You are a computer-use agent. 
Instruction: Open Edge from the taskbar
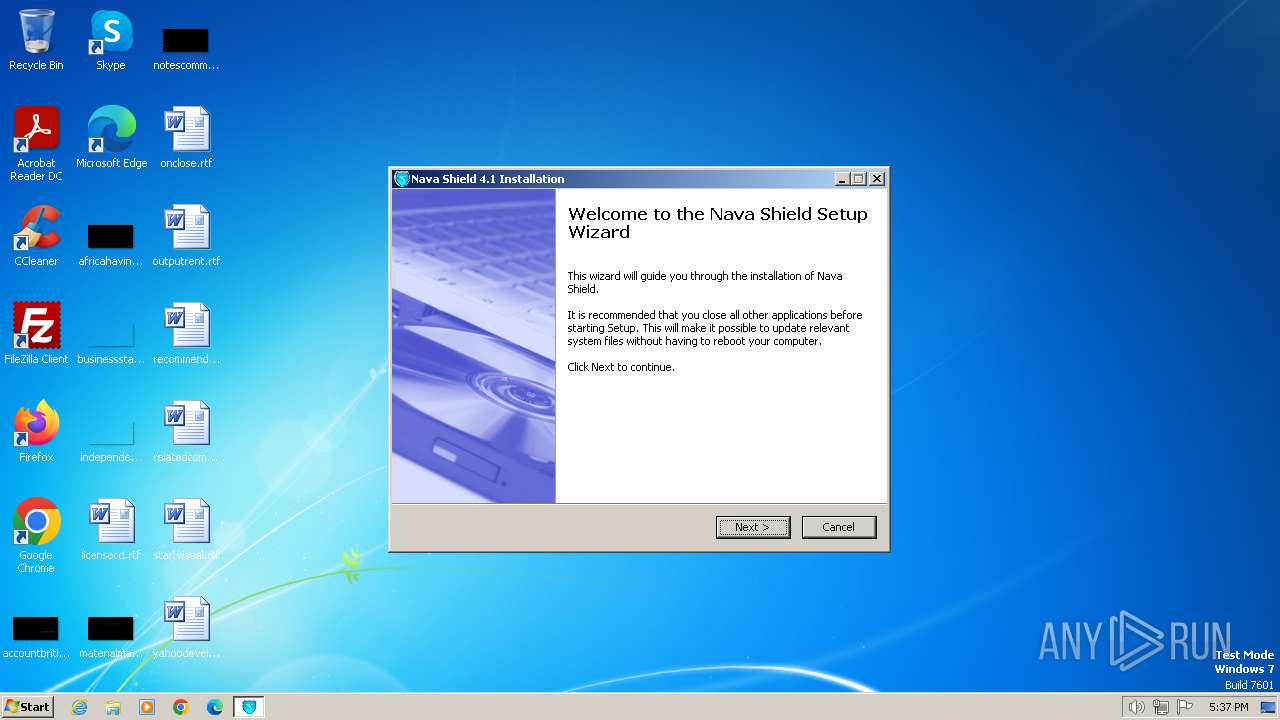click(215, 707)
